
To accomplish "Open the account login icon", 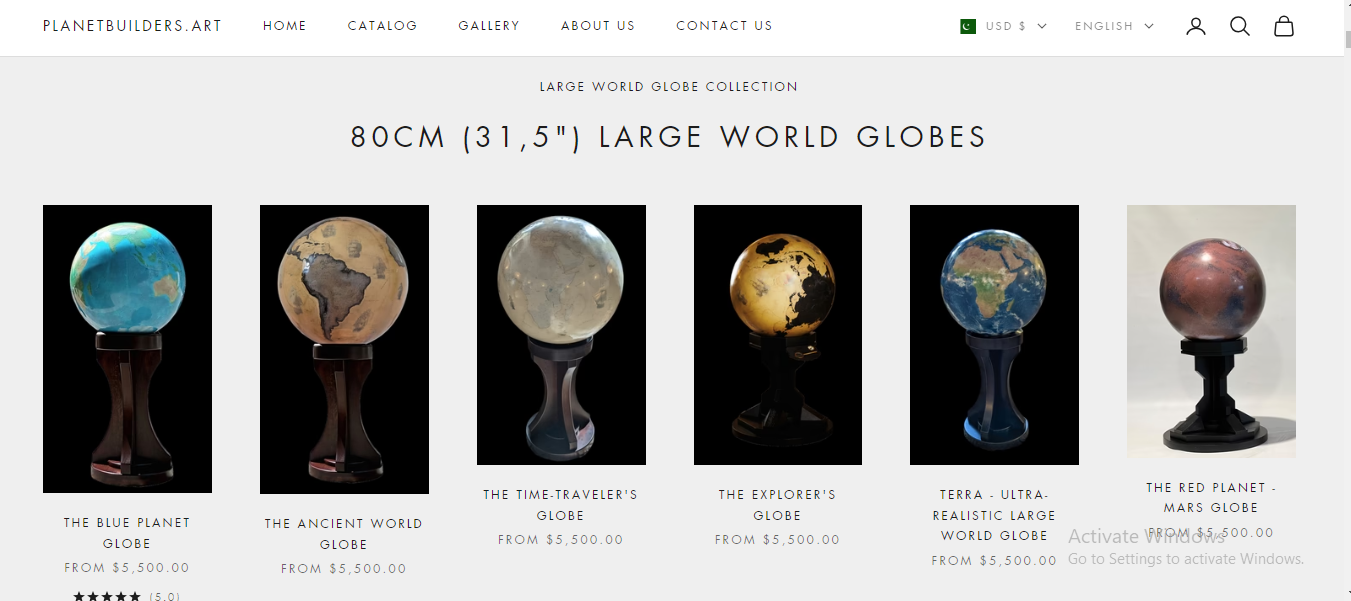I will pyautogui.click(x=1196, y=26).
